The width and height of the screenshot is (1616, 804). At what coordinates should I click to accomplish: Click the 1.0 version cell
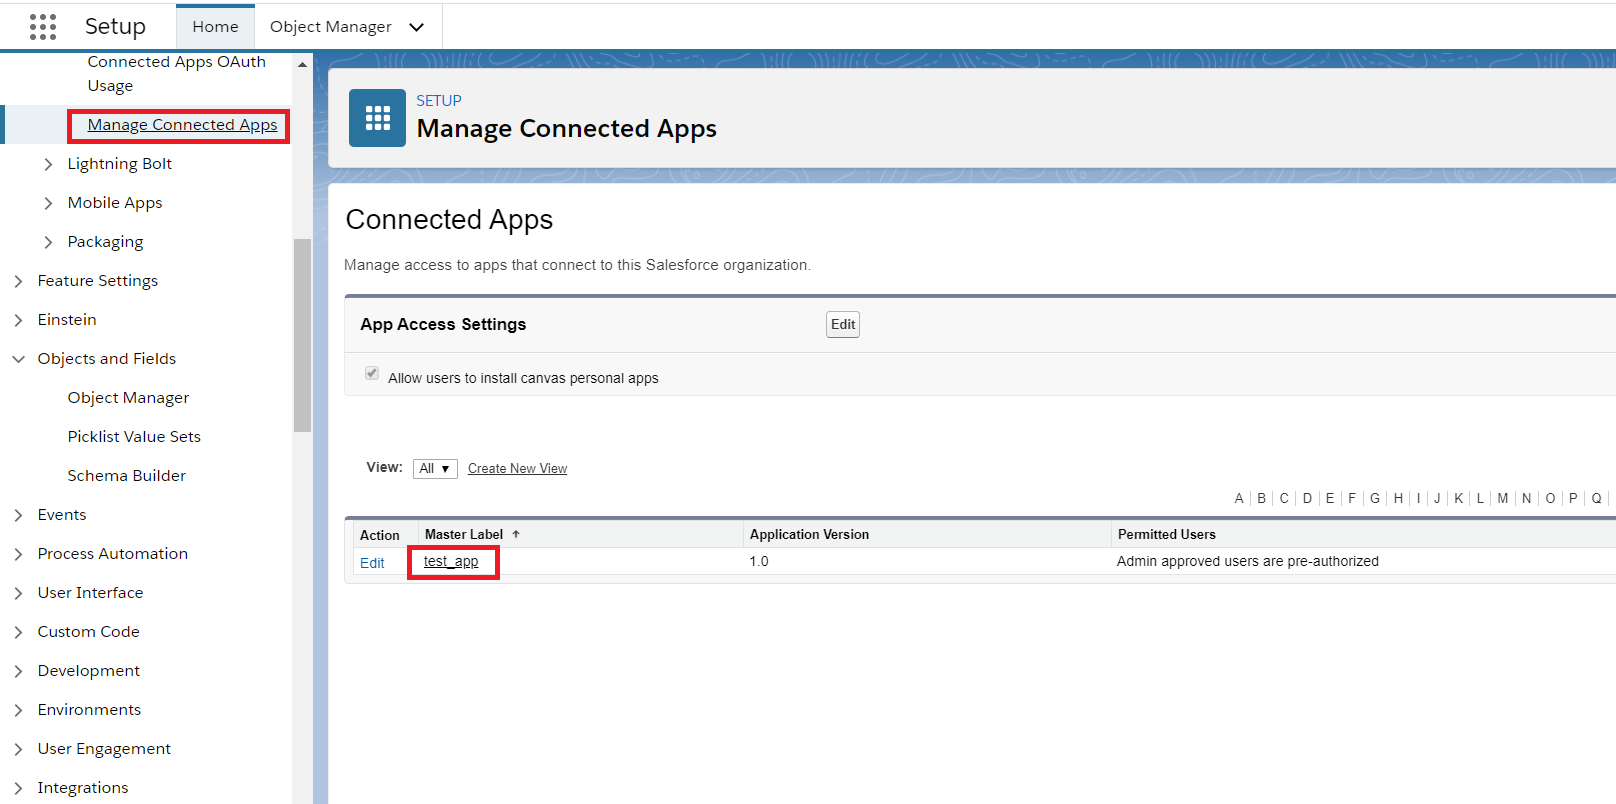[x=759, y=562]
